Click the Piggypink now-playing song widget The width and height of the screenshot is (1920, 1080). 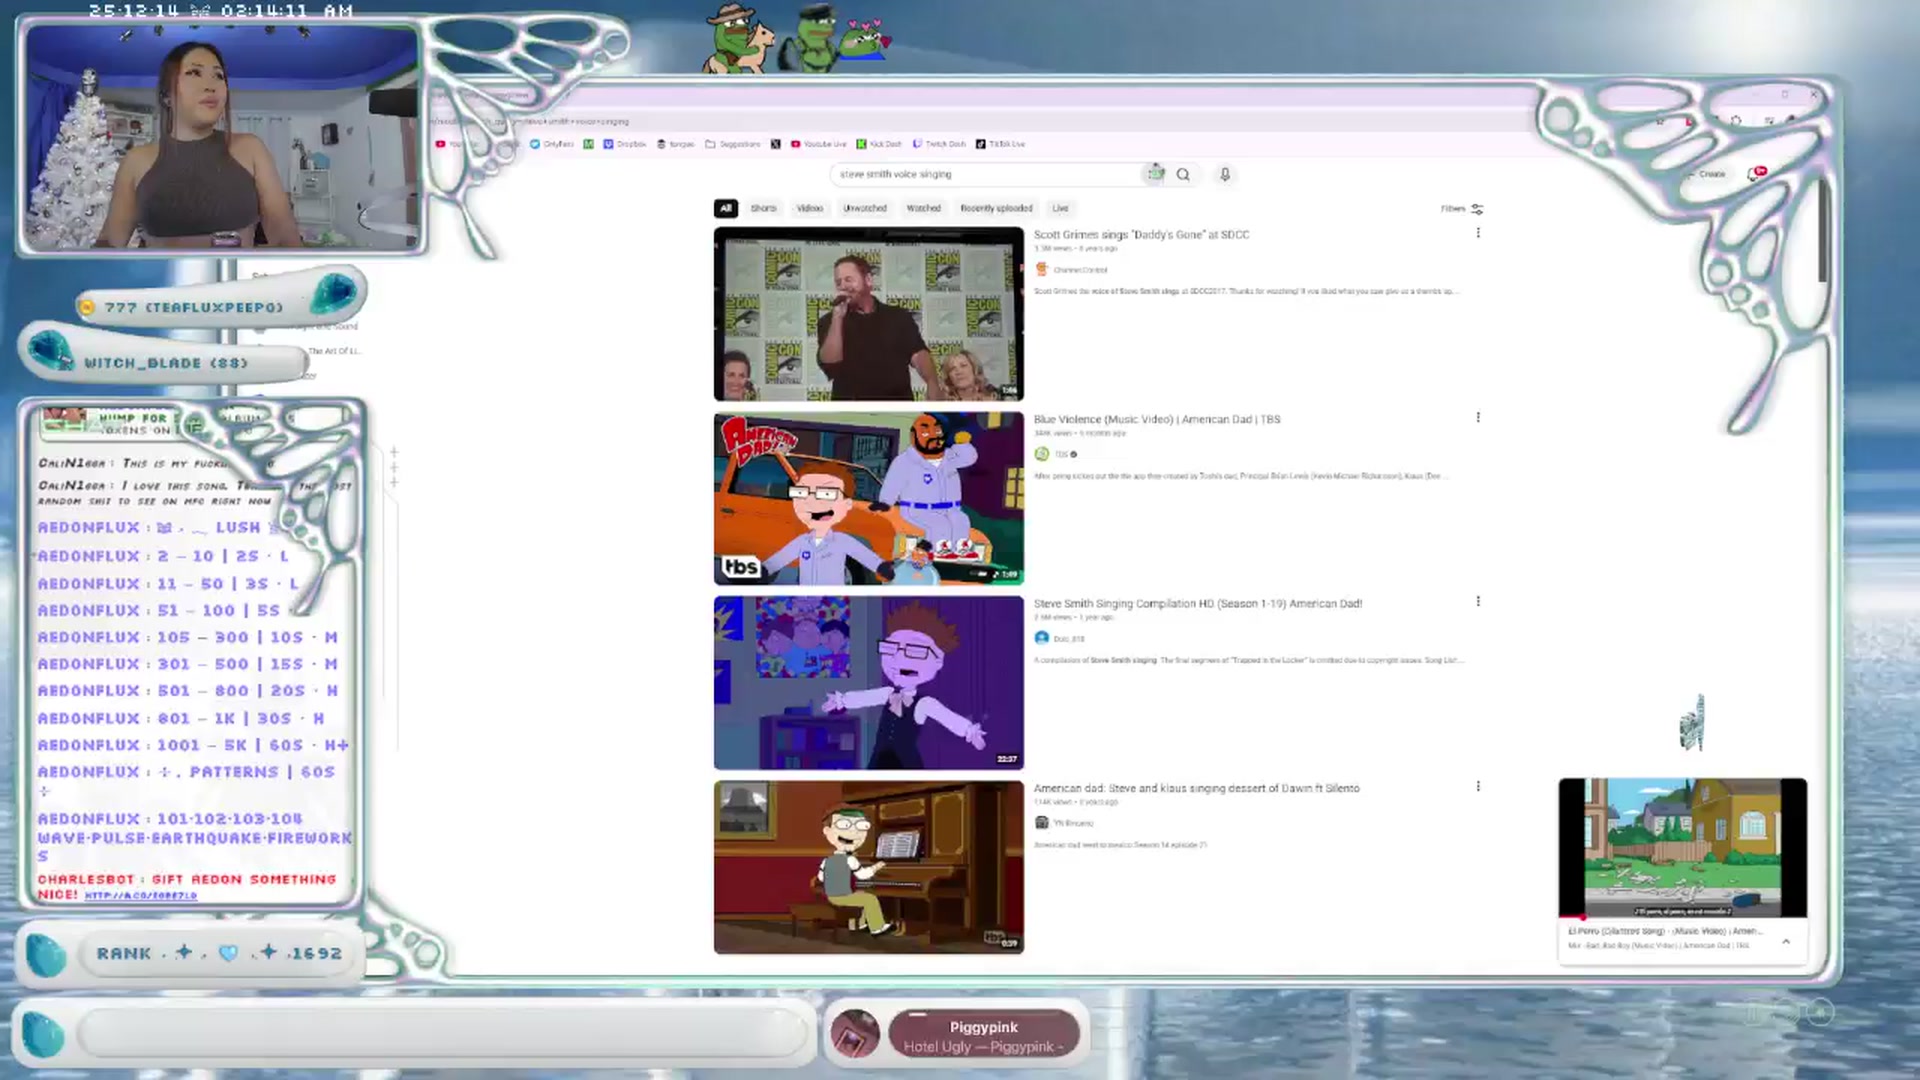pos(983,1034)
